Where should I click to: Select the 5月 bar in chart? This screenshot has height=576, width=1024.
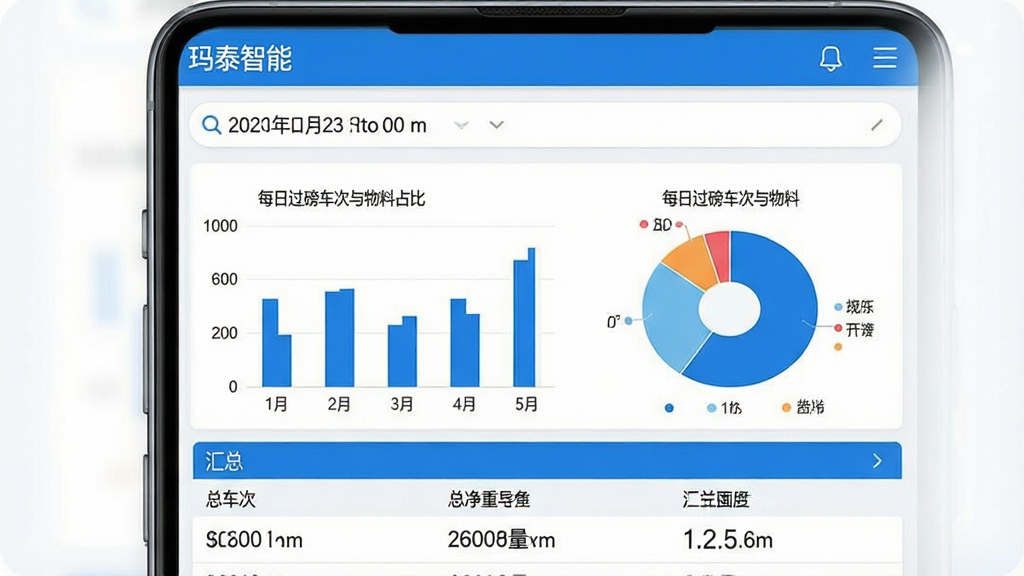[524, 317]
